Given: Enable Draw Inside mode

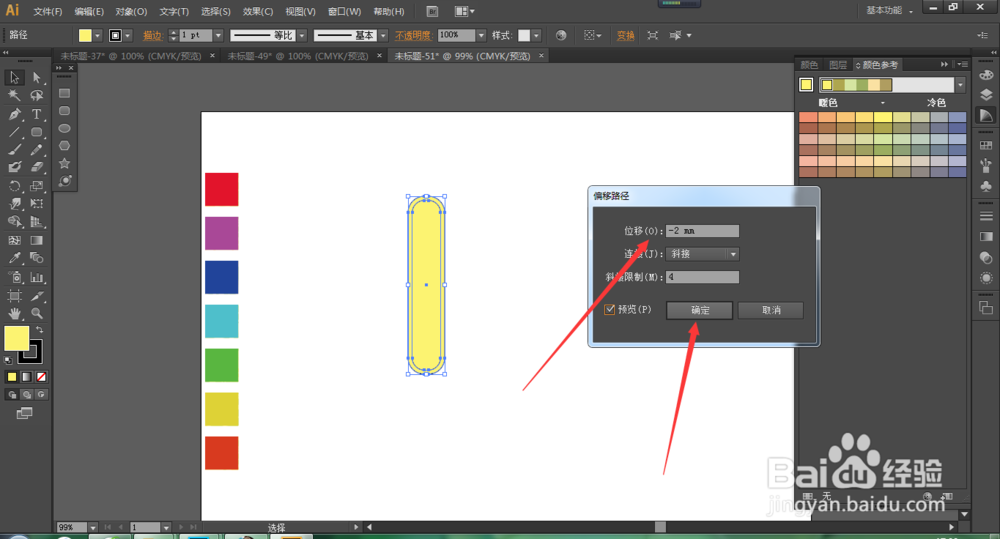Looking at the screenshot, I should [41, 395].
